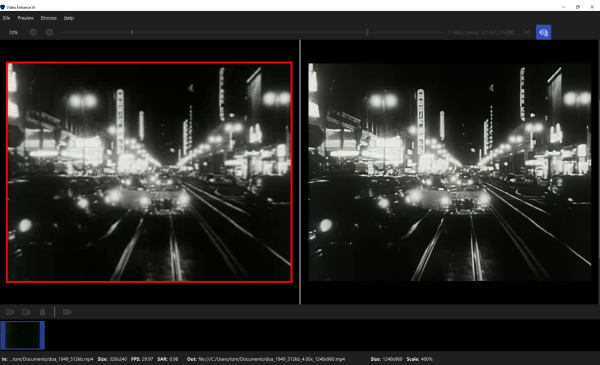The height and width of the screenshot is (365, 600).
Task: Select the video clip thumbnail in filmstrip
Action: pos(23,335)
